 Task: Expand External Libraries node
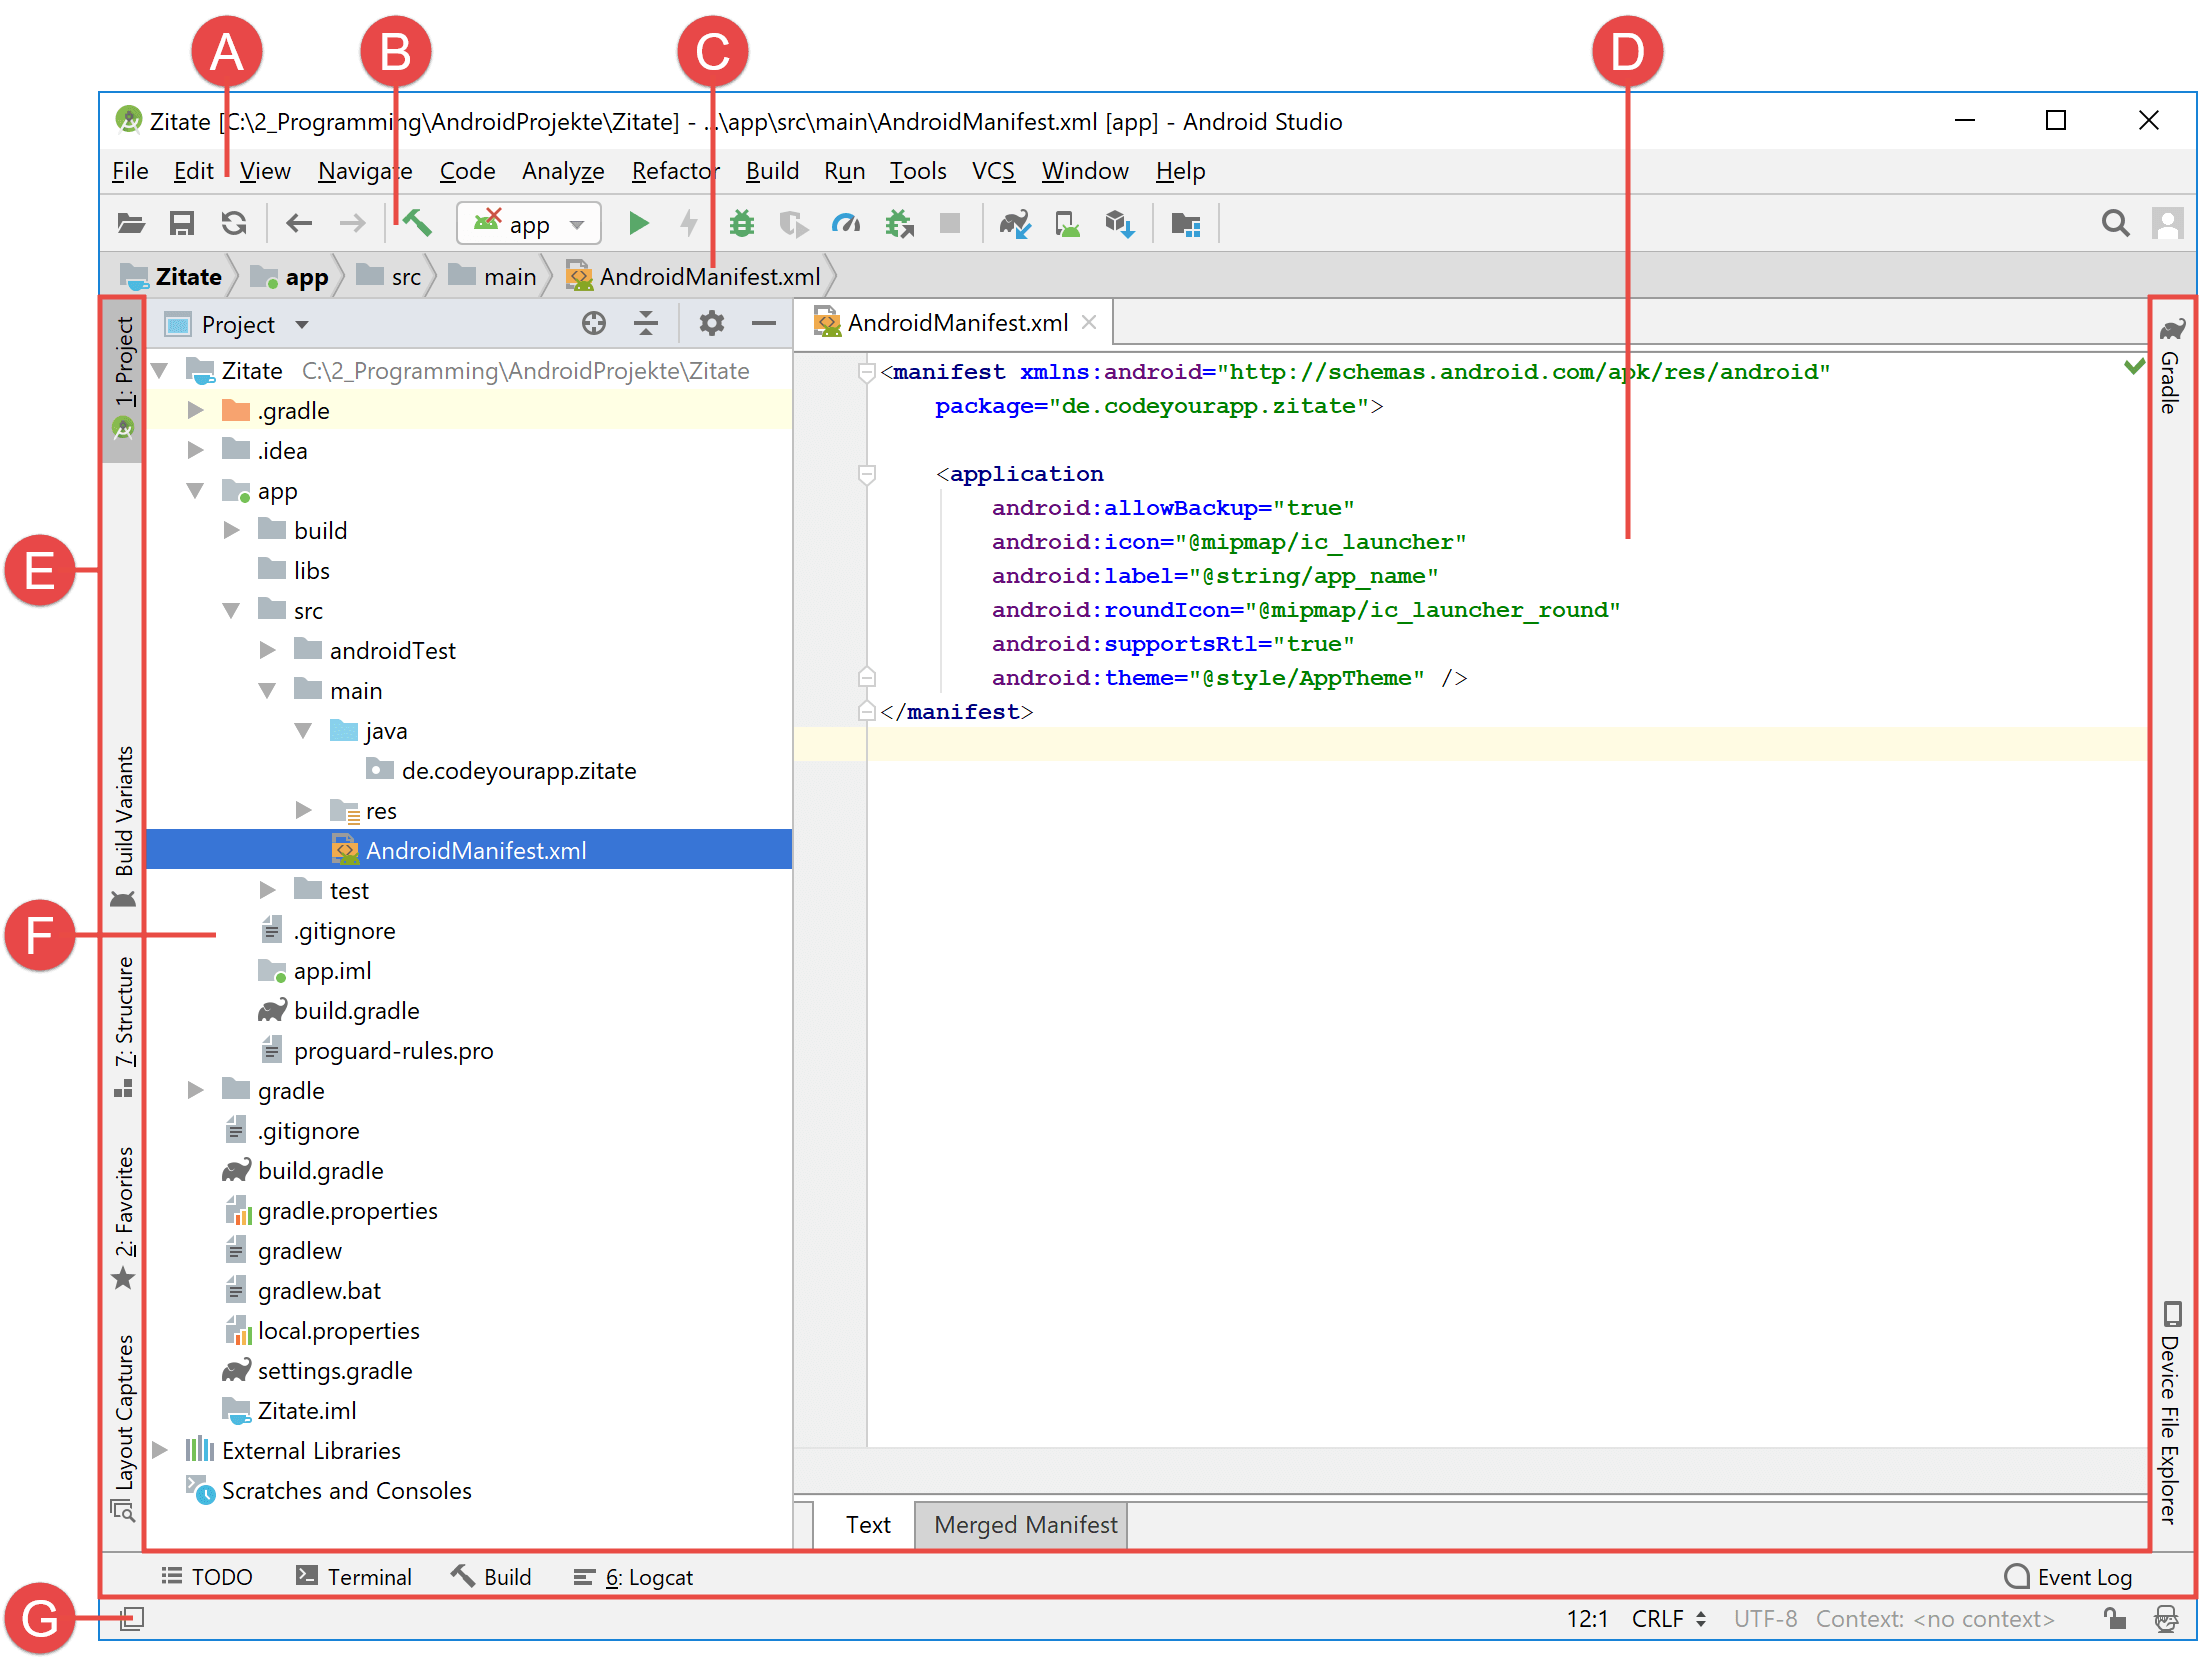[x=160, y=1450]
